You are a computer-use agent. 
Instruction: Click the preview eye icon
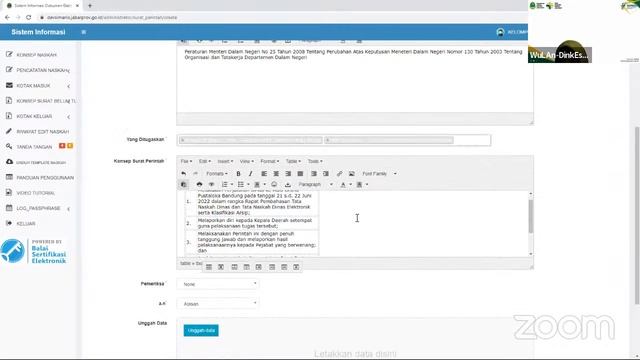click(211, 184)
